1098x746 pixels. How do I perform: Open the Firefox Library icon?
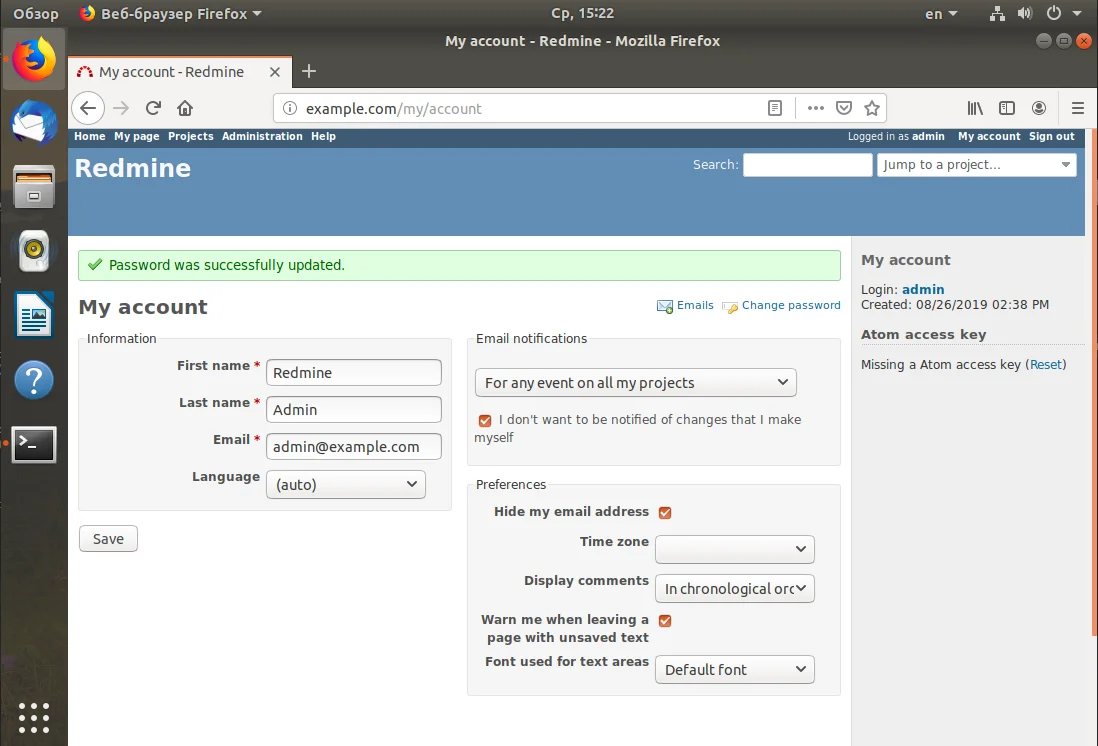pos(975,108)
